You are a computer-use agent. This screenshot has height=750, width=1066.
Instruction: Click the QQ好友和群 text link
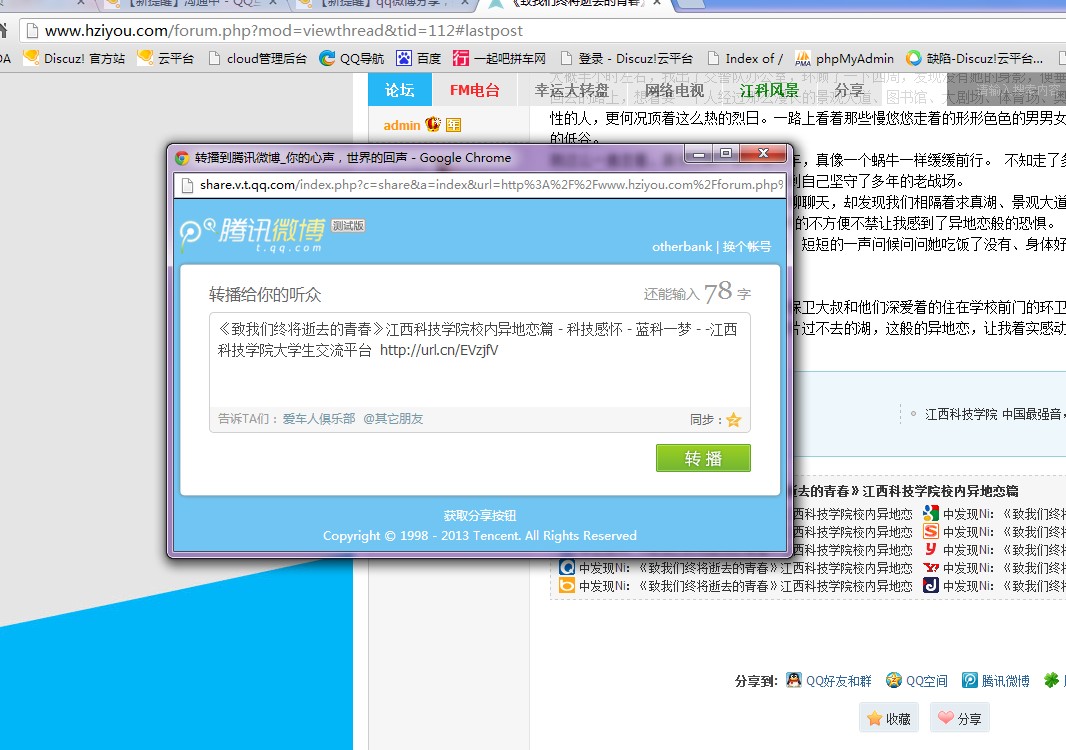click(x=838, y=681)
